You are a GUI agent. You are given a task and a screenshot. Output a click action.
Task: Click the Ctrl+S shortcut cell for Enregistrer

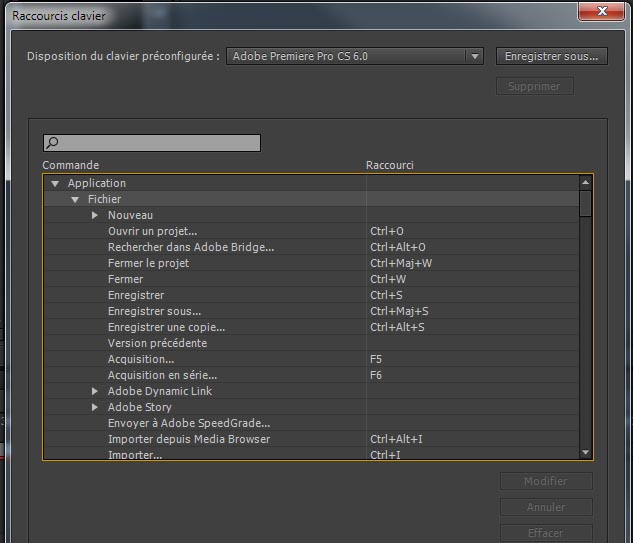(386, 295)
